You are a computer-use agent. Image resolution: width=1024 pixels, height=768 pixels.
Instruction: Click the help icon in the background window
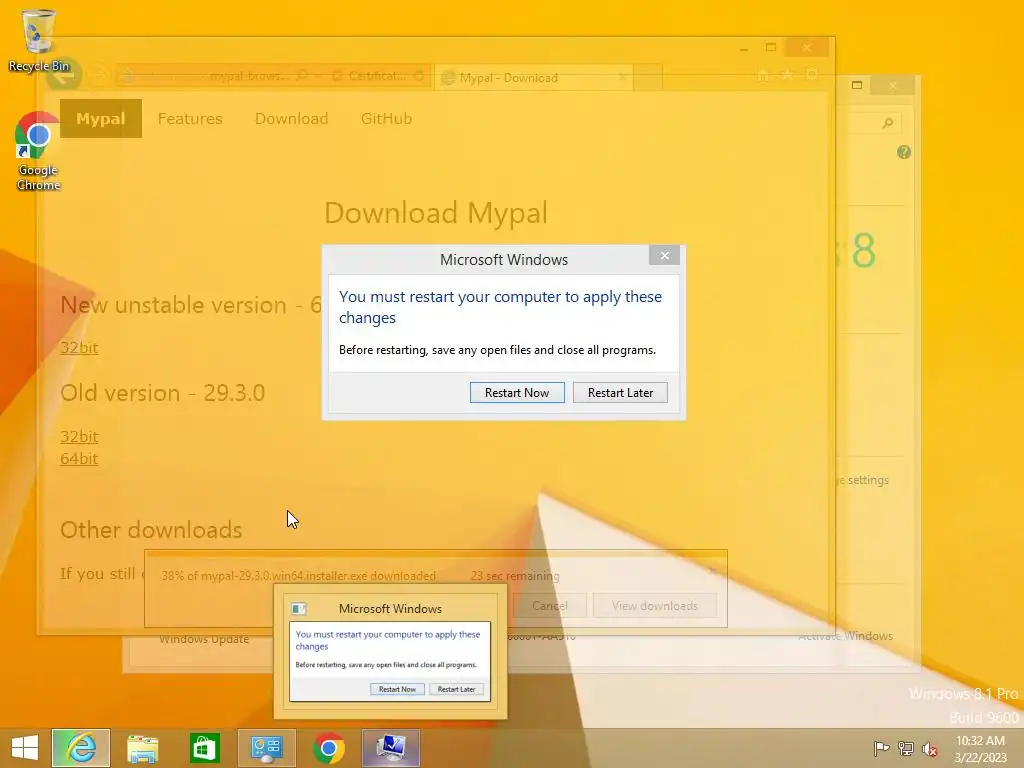click(904, 152)
